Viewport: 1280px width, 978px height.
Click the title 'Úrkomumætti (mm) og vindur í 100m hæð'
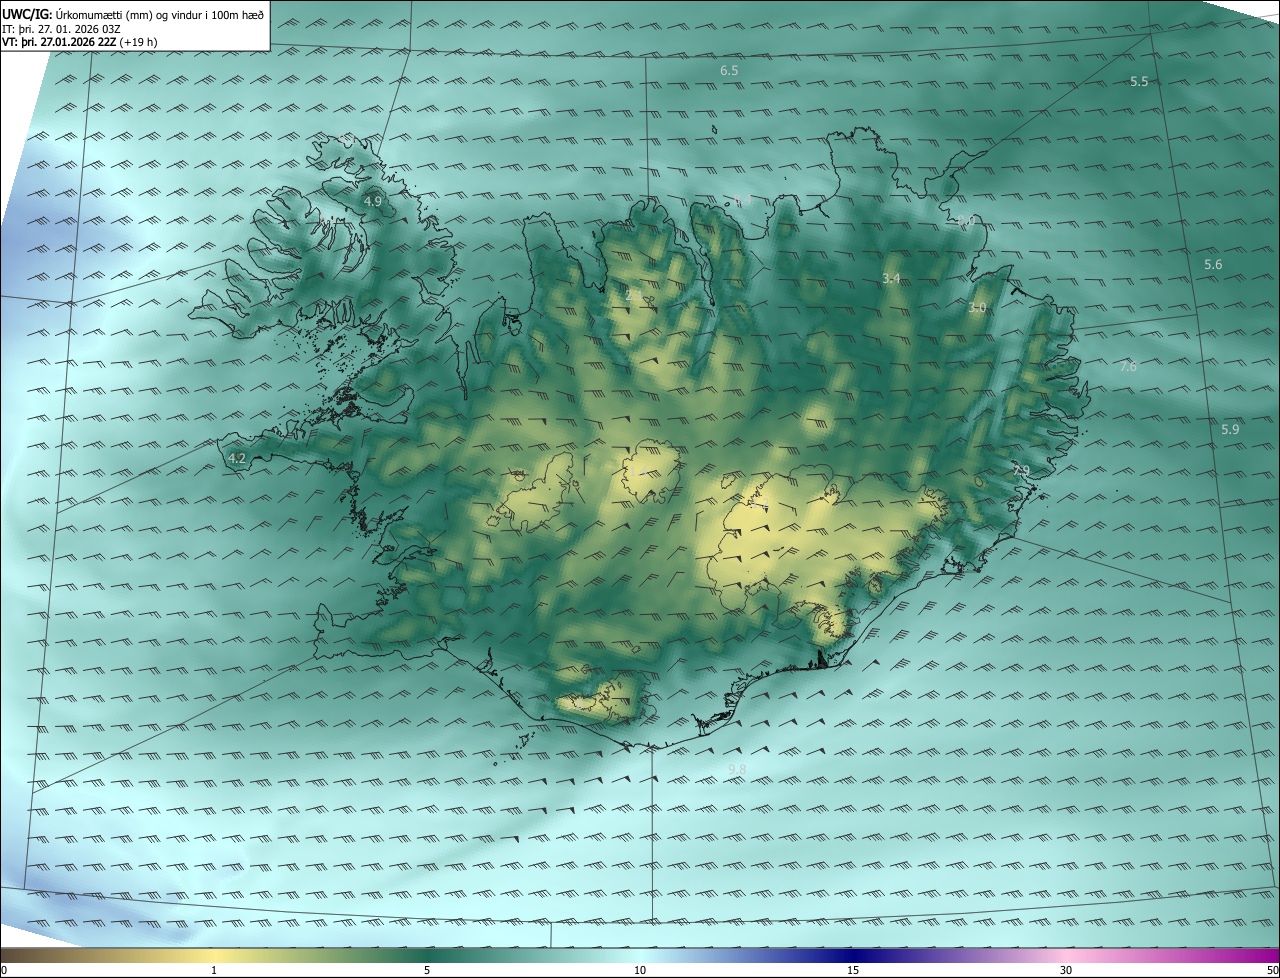click(x=161, y=14)
